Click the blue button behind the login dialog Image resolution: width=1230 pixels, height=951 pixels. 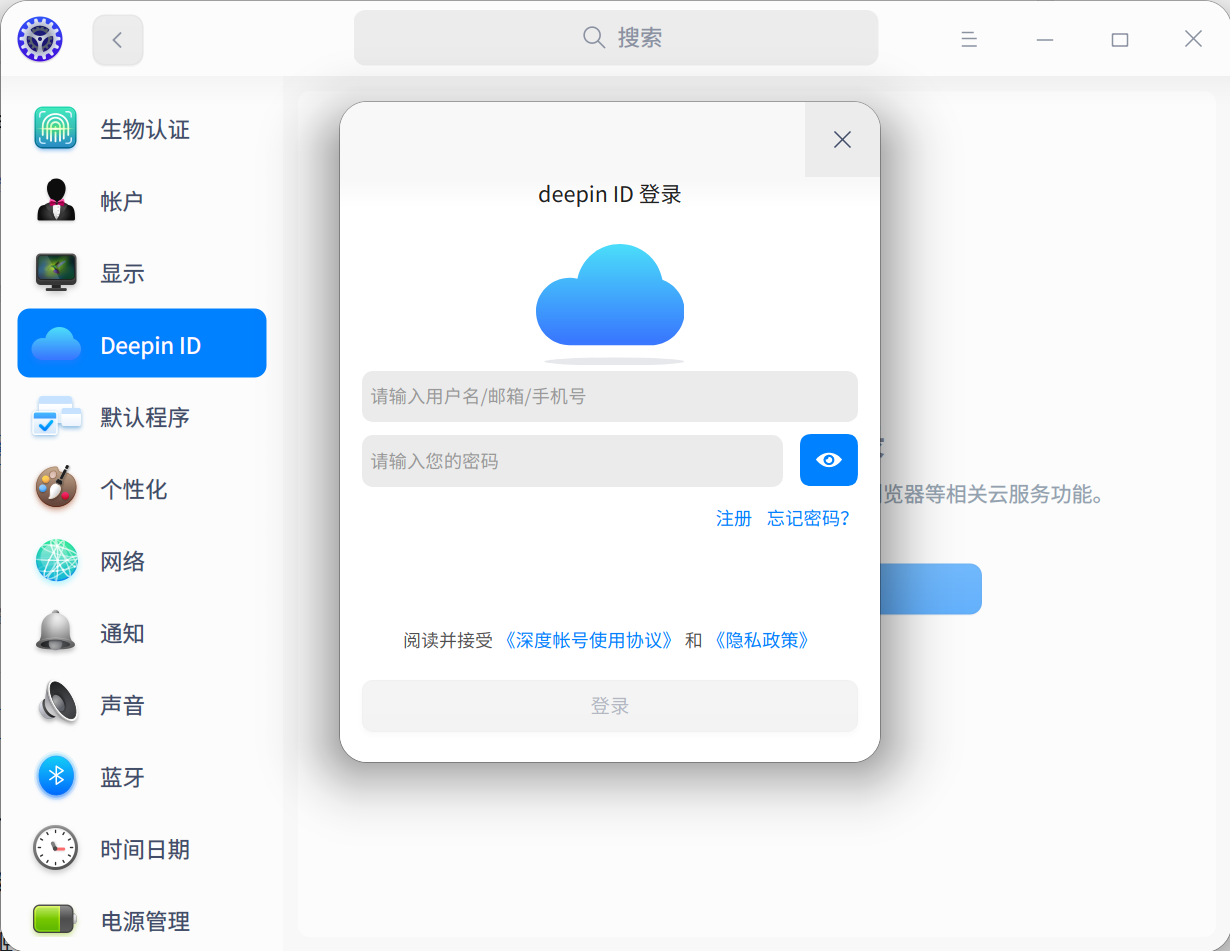[x=931, y=589]
